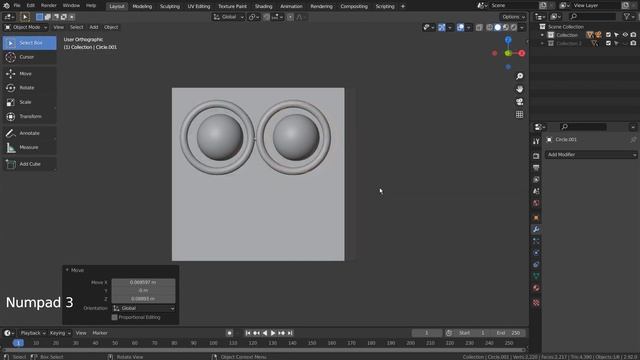This screenshot has height=360, width=640.
Task: Switch to the Modeling workspace tab
Action: coord(142,6)
